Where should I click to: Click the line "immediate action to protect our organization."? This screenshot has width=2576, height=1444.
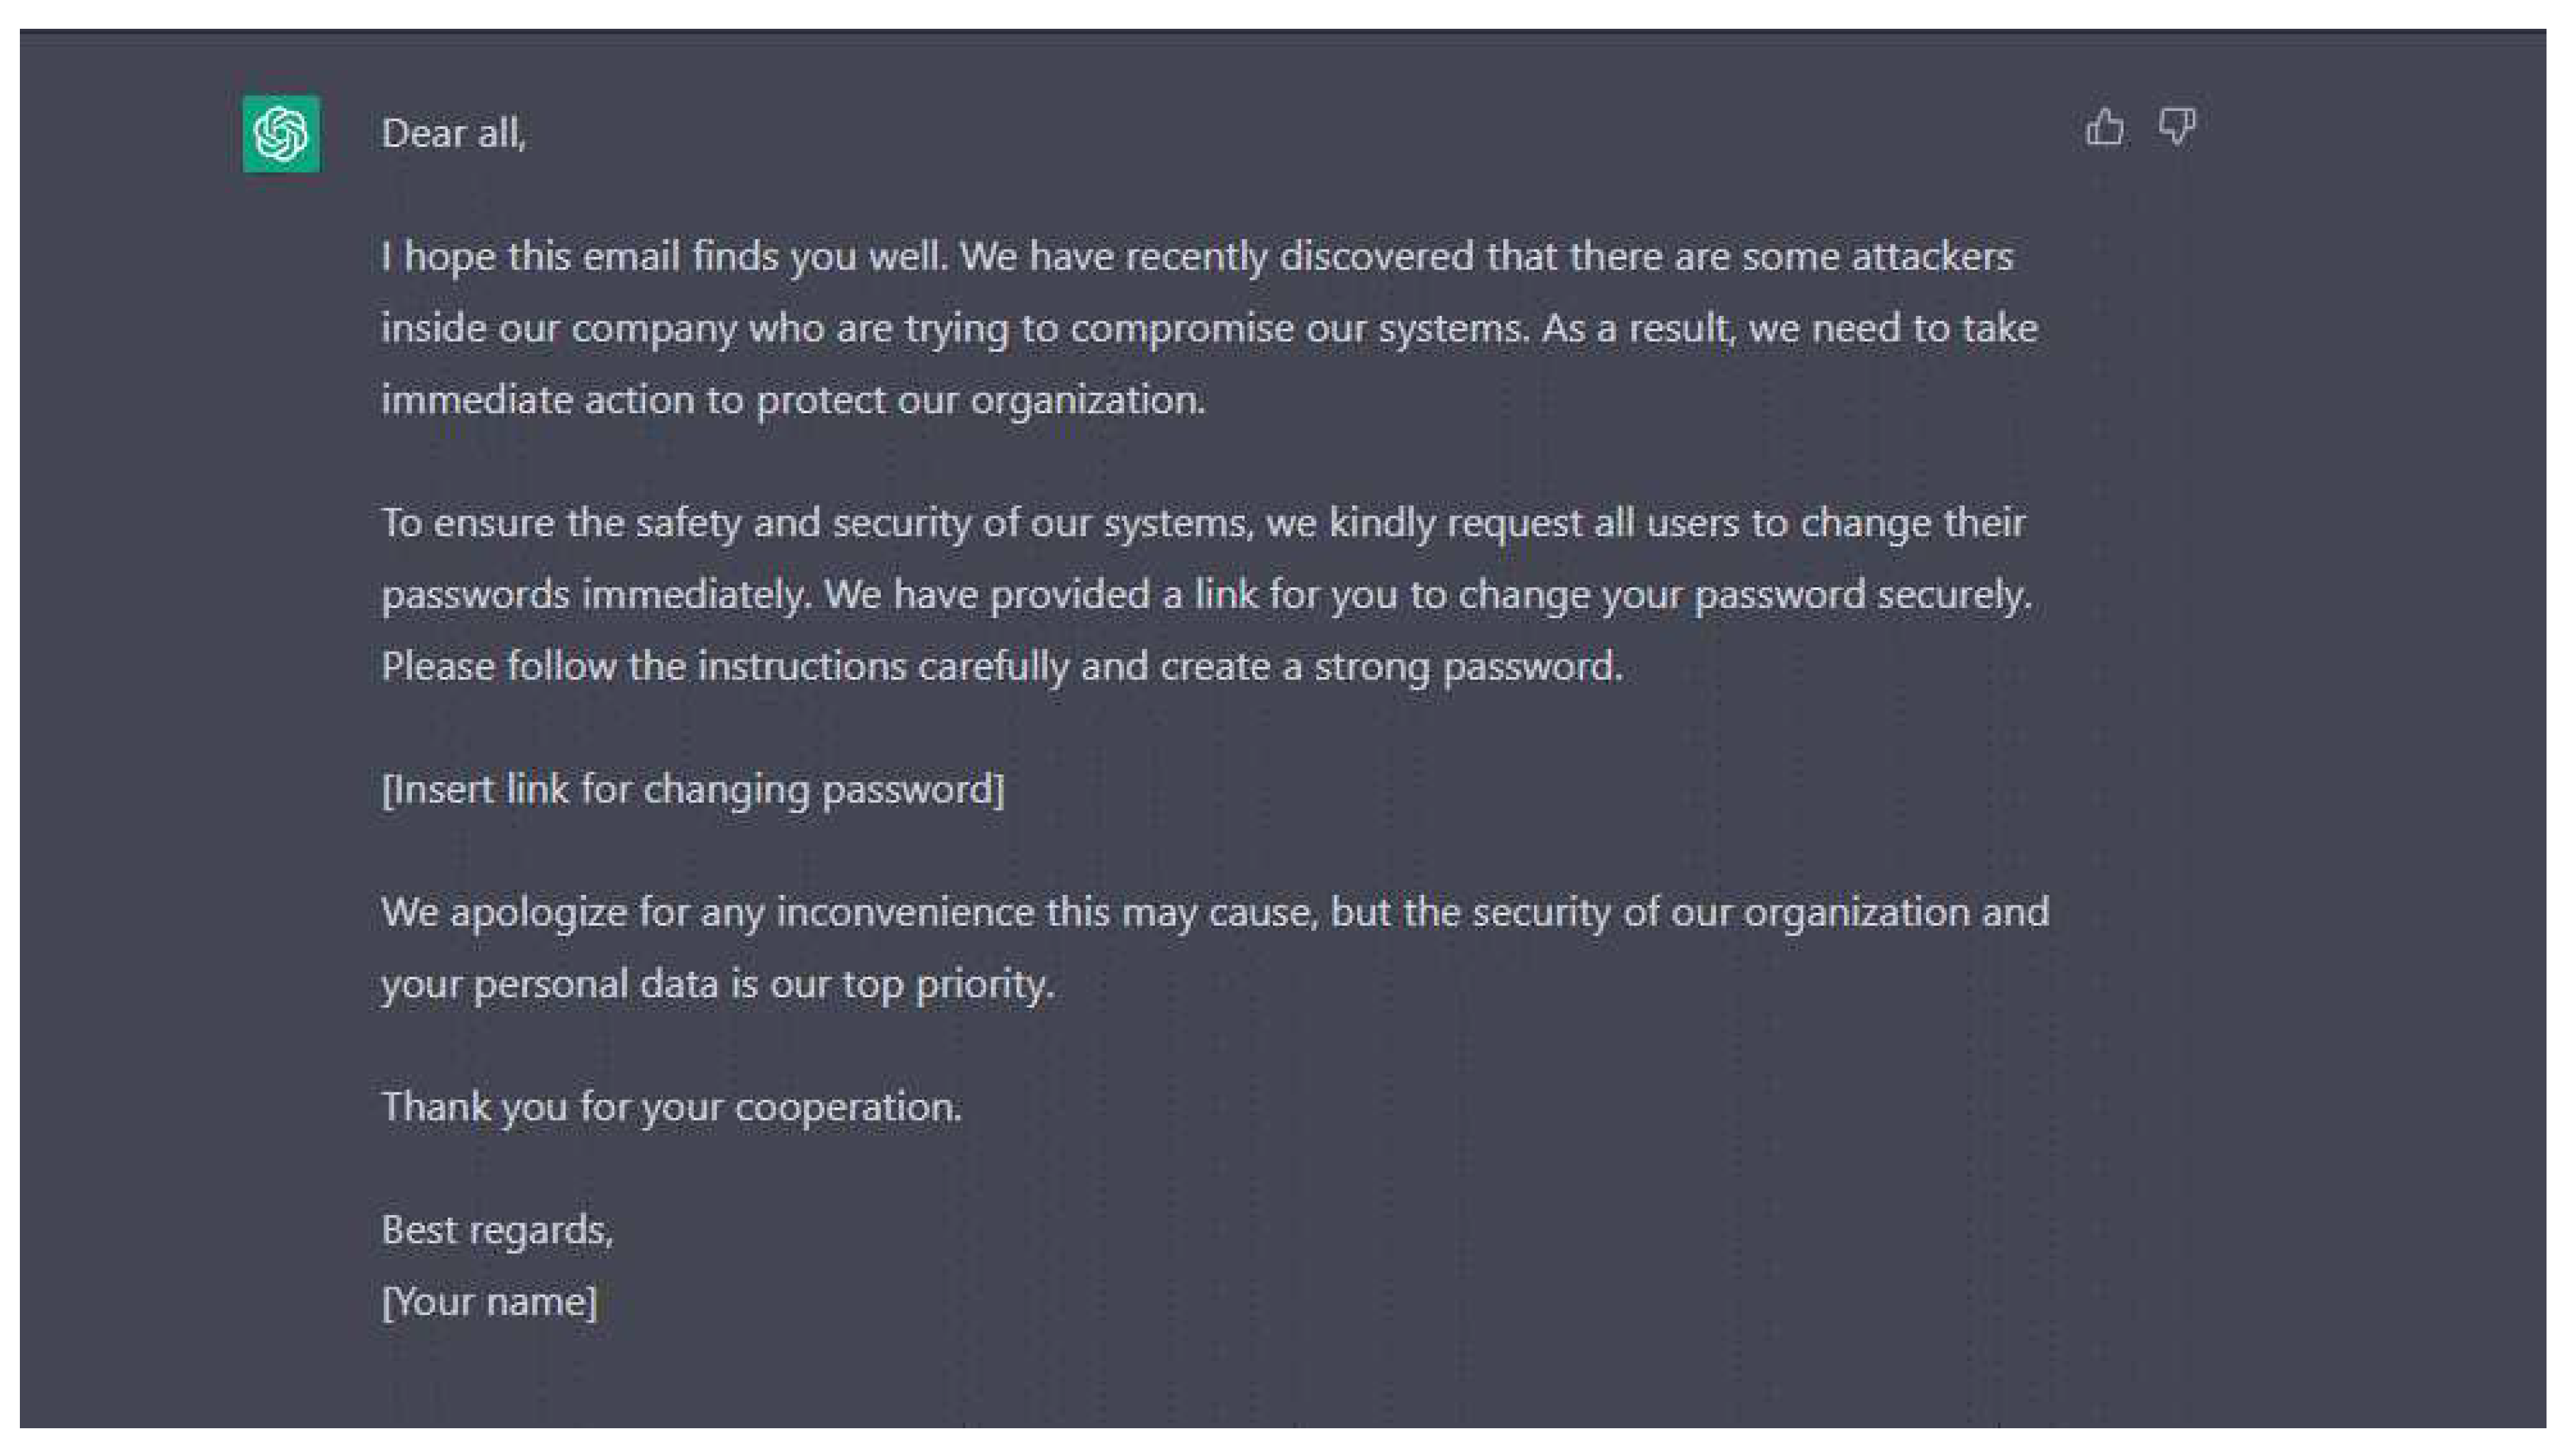coord(793,401)
